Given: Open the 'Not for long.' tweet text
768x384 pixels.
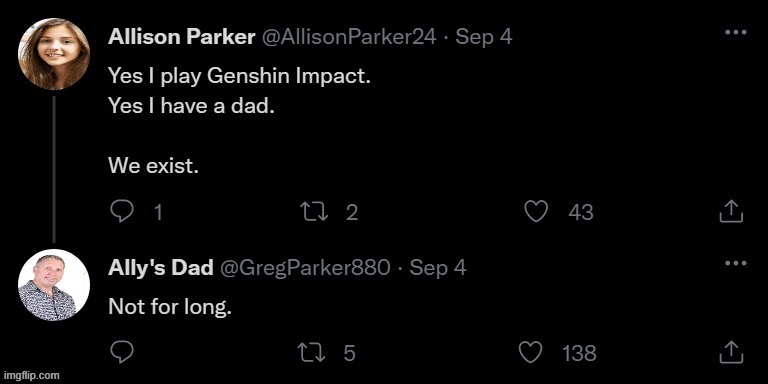Looking at the screenshot, I should point(169,307).
